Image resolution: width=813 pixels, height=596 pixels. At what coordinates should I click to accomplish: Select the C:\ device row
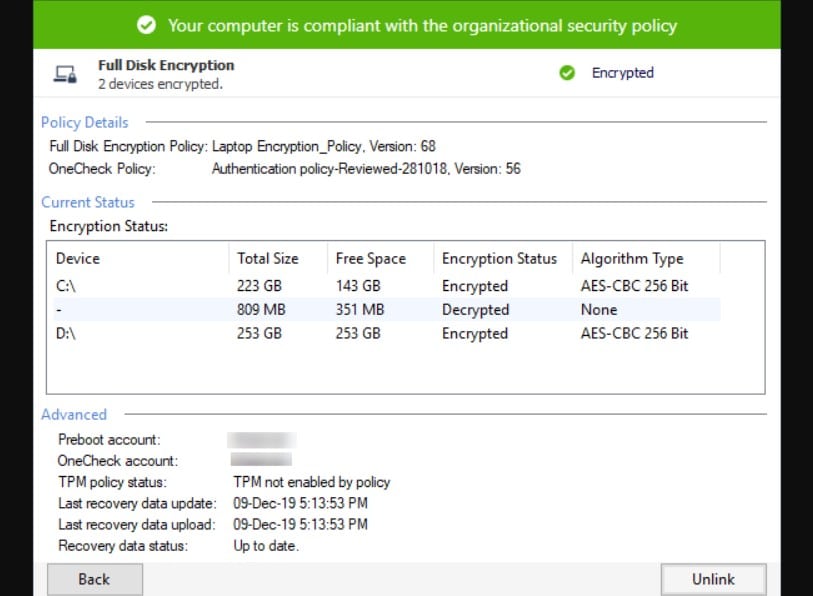coord(386,286)
